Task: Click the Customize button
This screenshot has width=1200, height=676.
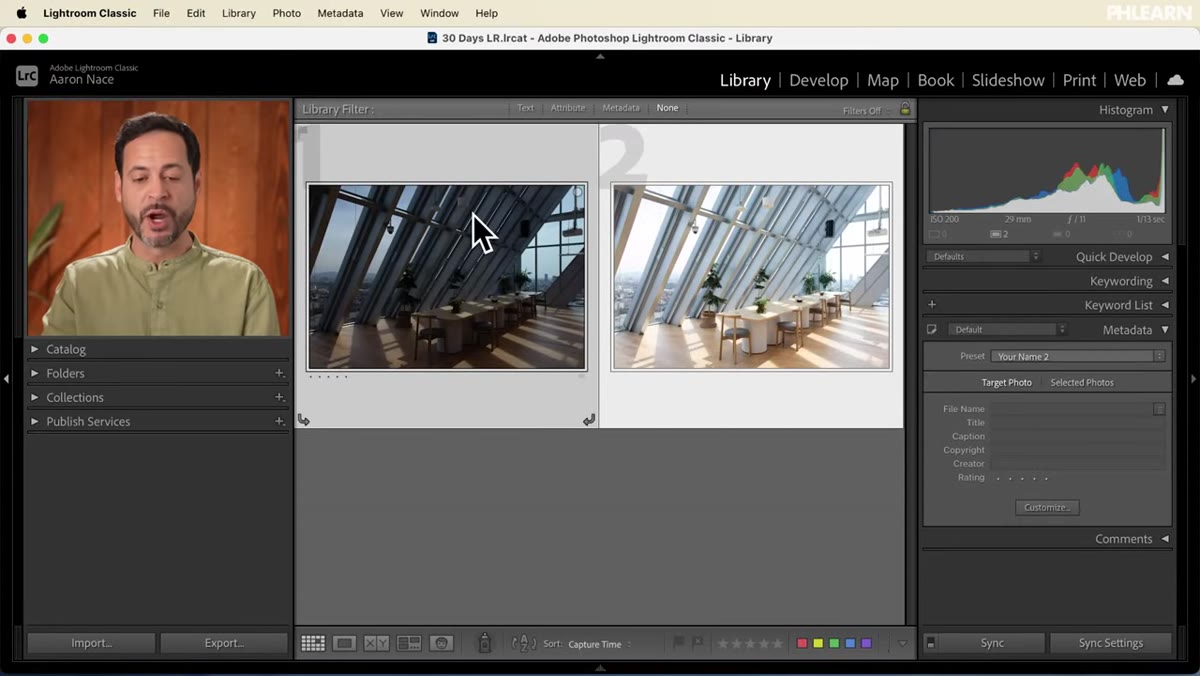Action: (1047, 507)
